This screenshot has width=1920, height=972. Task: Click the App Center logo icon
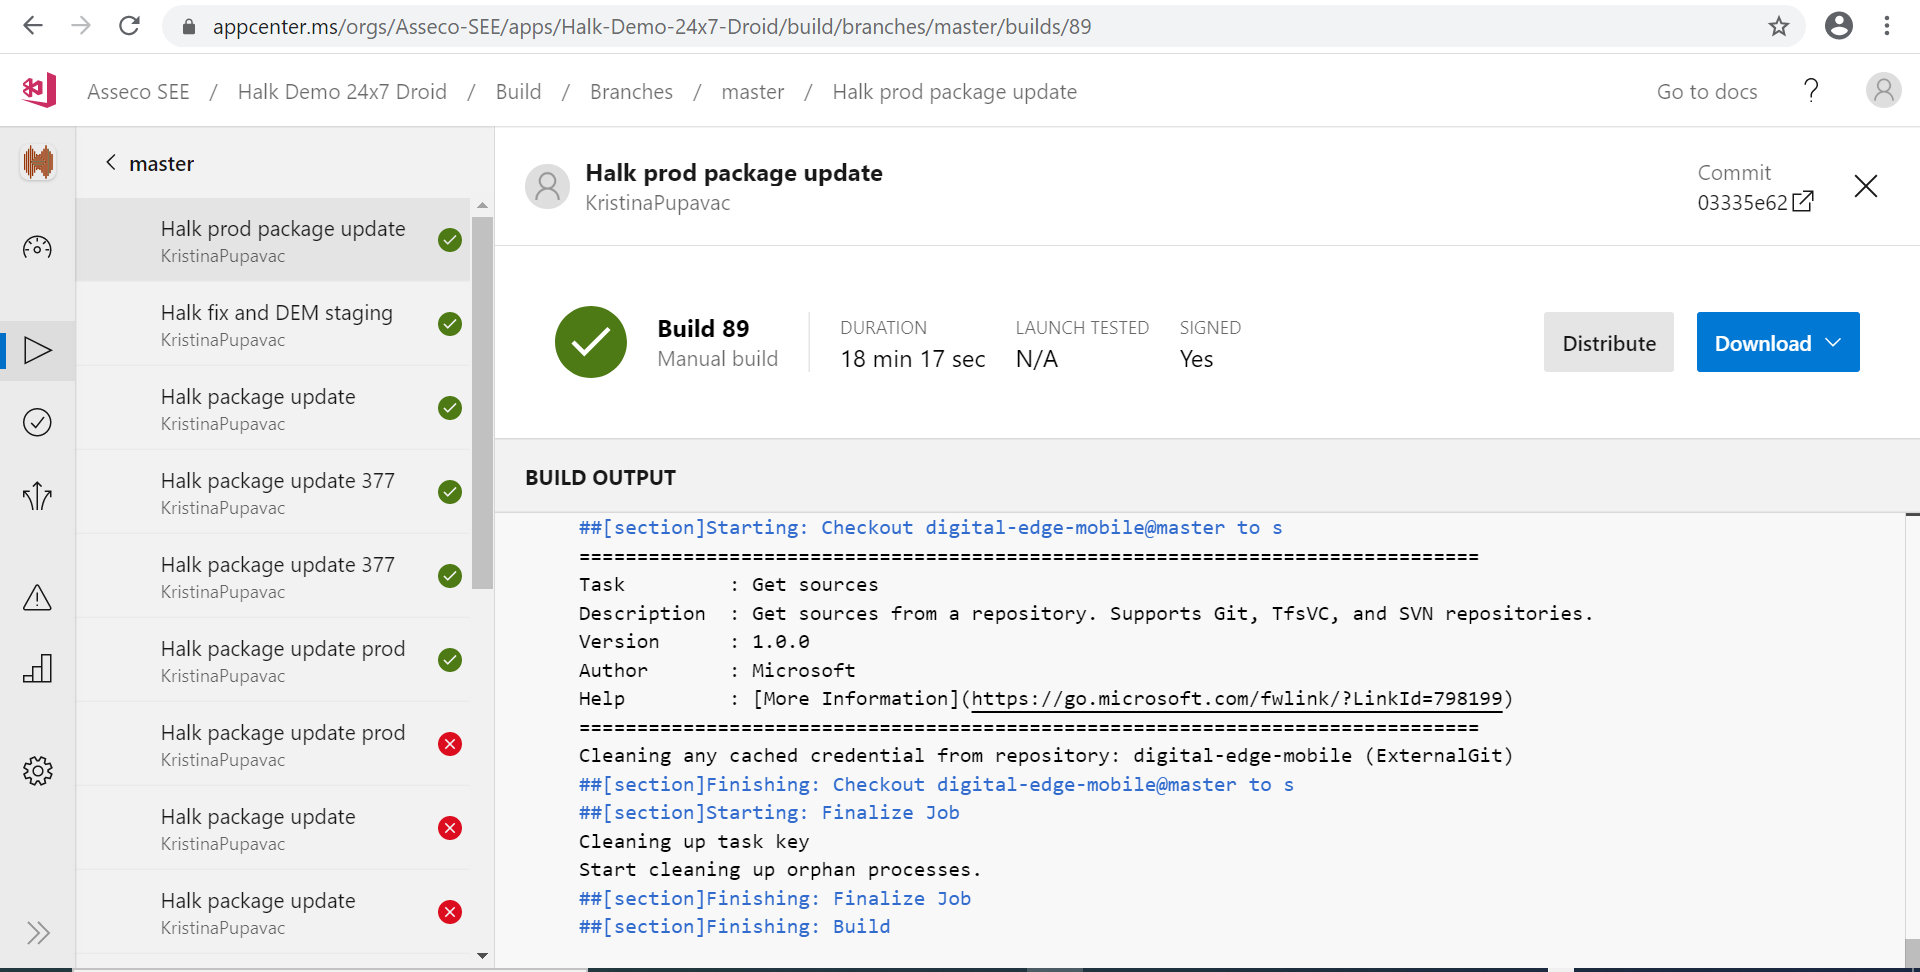(x=39, y=91)
